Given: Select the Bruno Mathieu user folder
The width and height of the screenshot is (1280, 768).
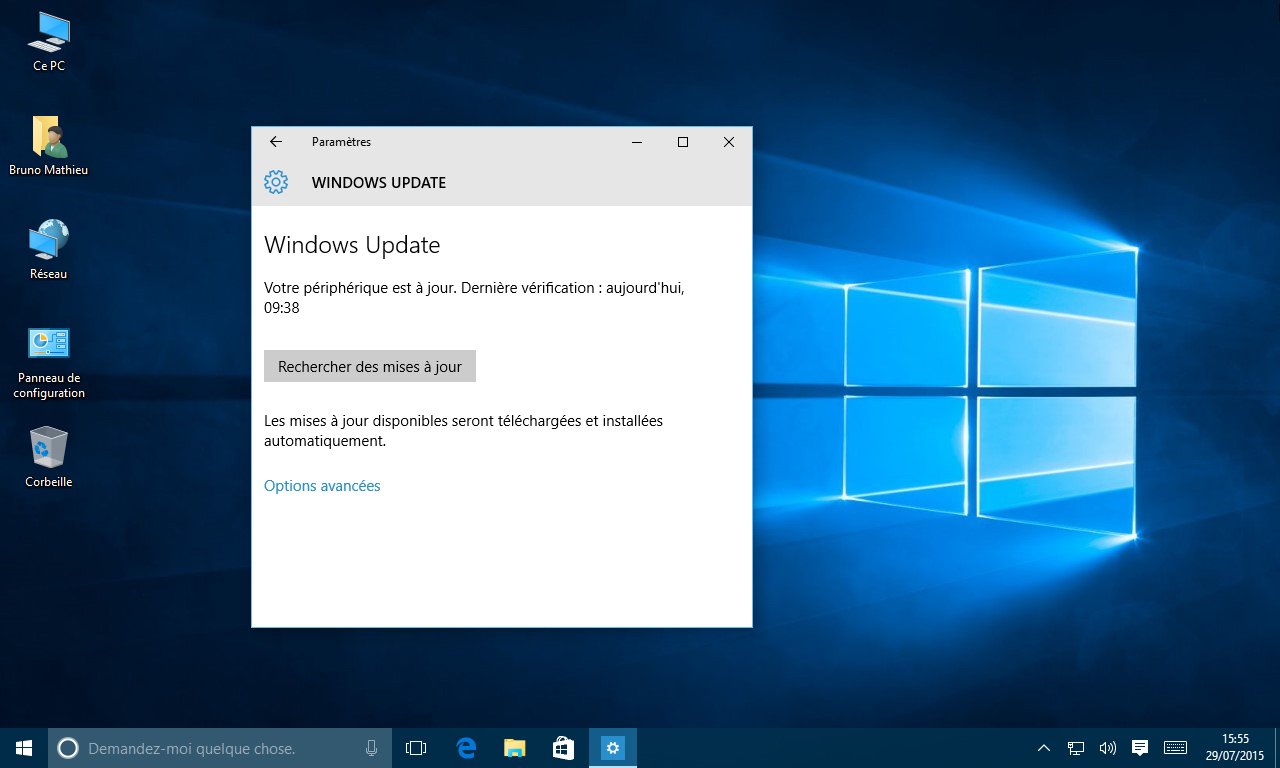Looking at the screenshot, I should coord(48,138).
